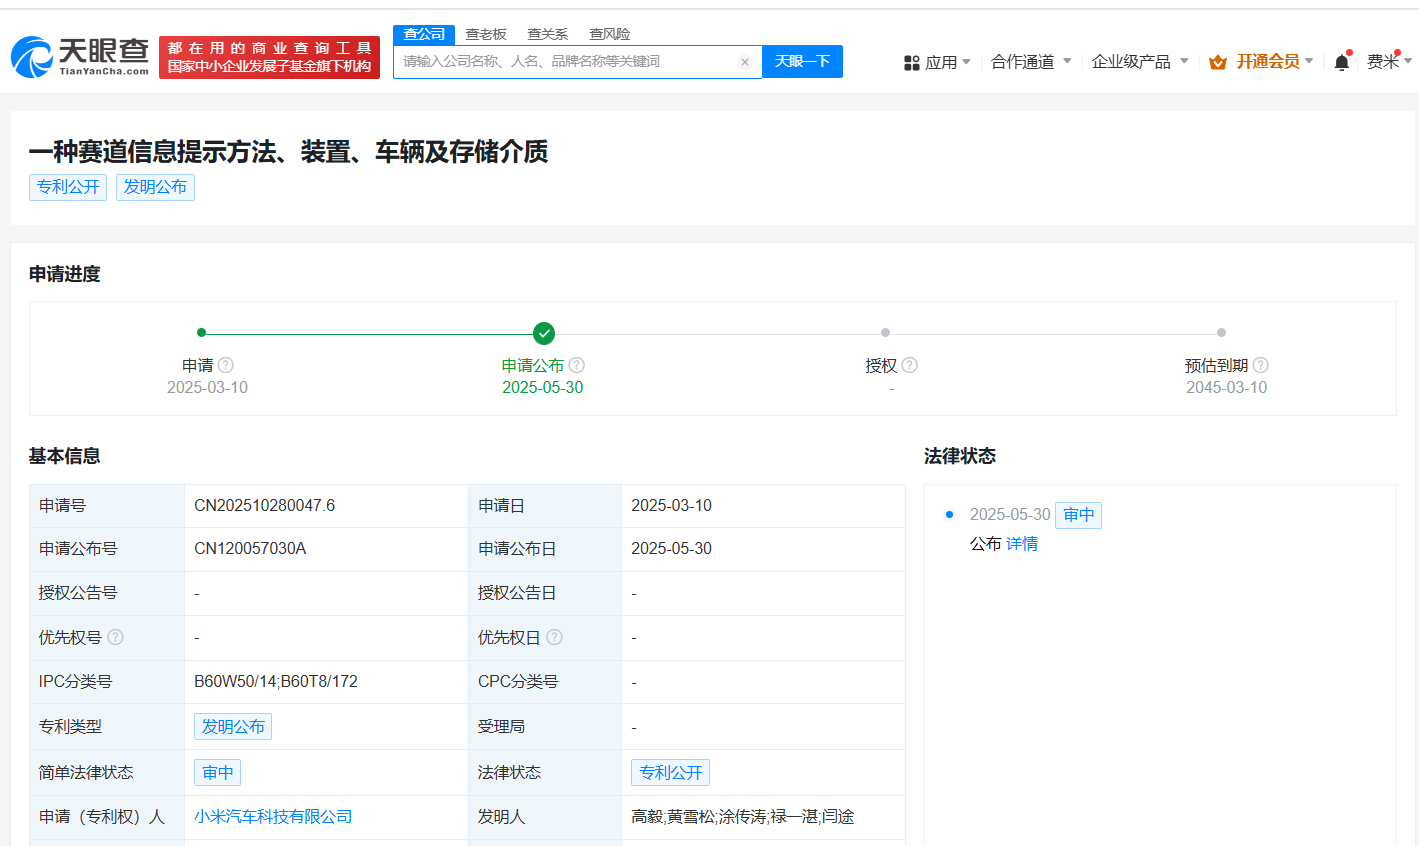Open the notification bell
This screenshot has width=1419, height=846.
click(1342, 62)
